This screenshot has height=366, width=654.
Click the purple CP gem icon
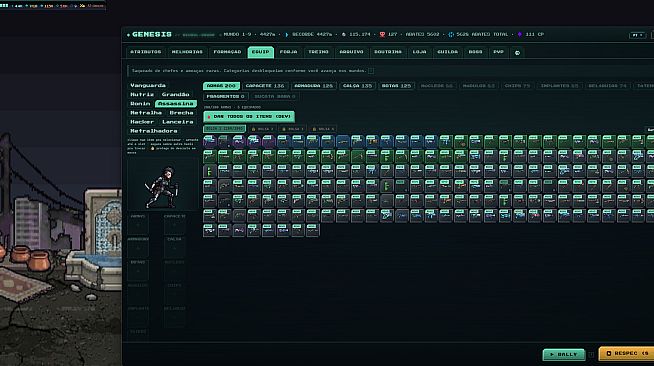tap(520, 35)
